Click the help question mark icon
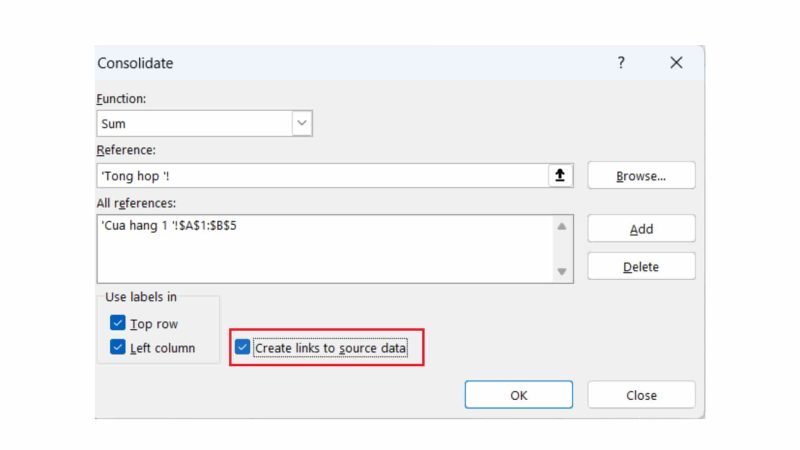 click(x=621, y=63)
